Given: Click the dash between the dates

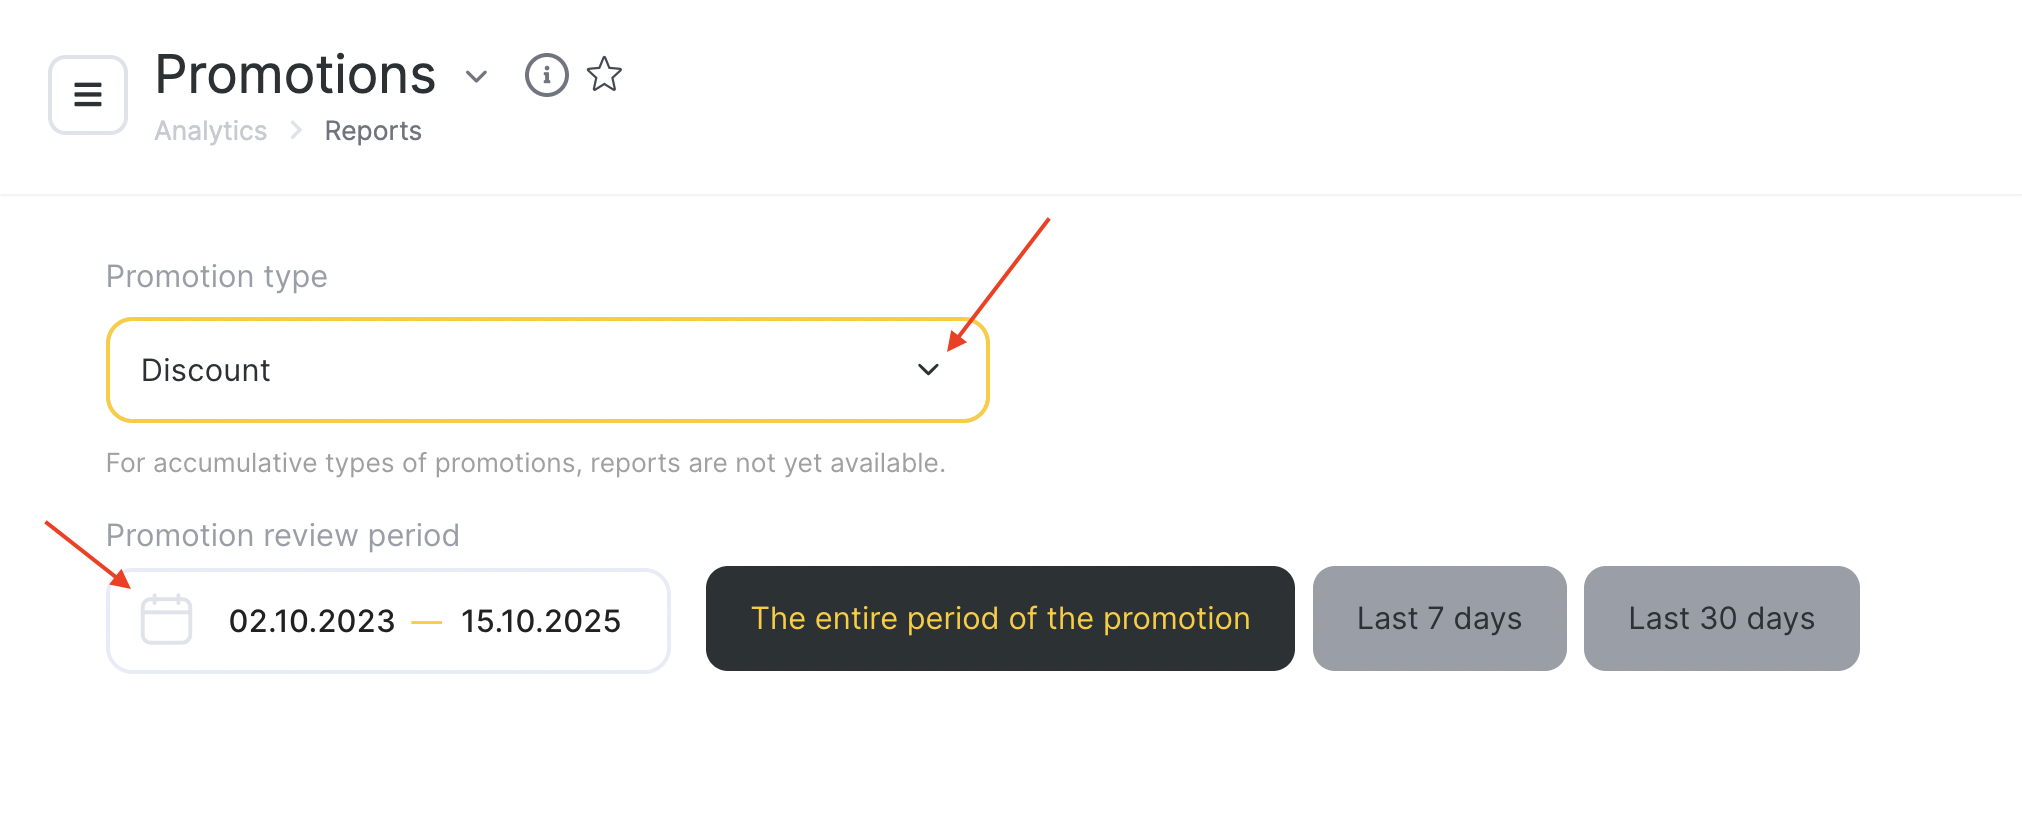Looking at the screenshot, I should (427, 622).
